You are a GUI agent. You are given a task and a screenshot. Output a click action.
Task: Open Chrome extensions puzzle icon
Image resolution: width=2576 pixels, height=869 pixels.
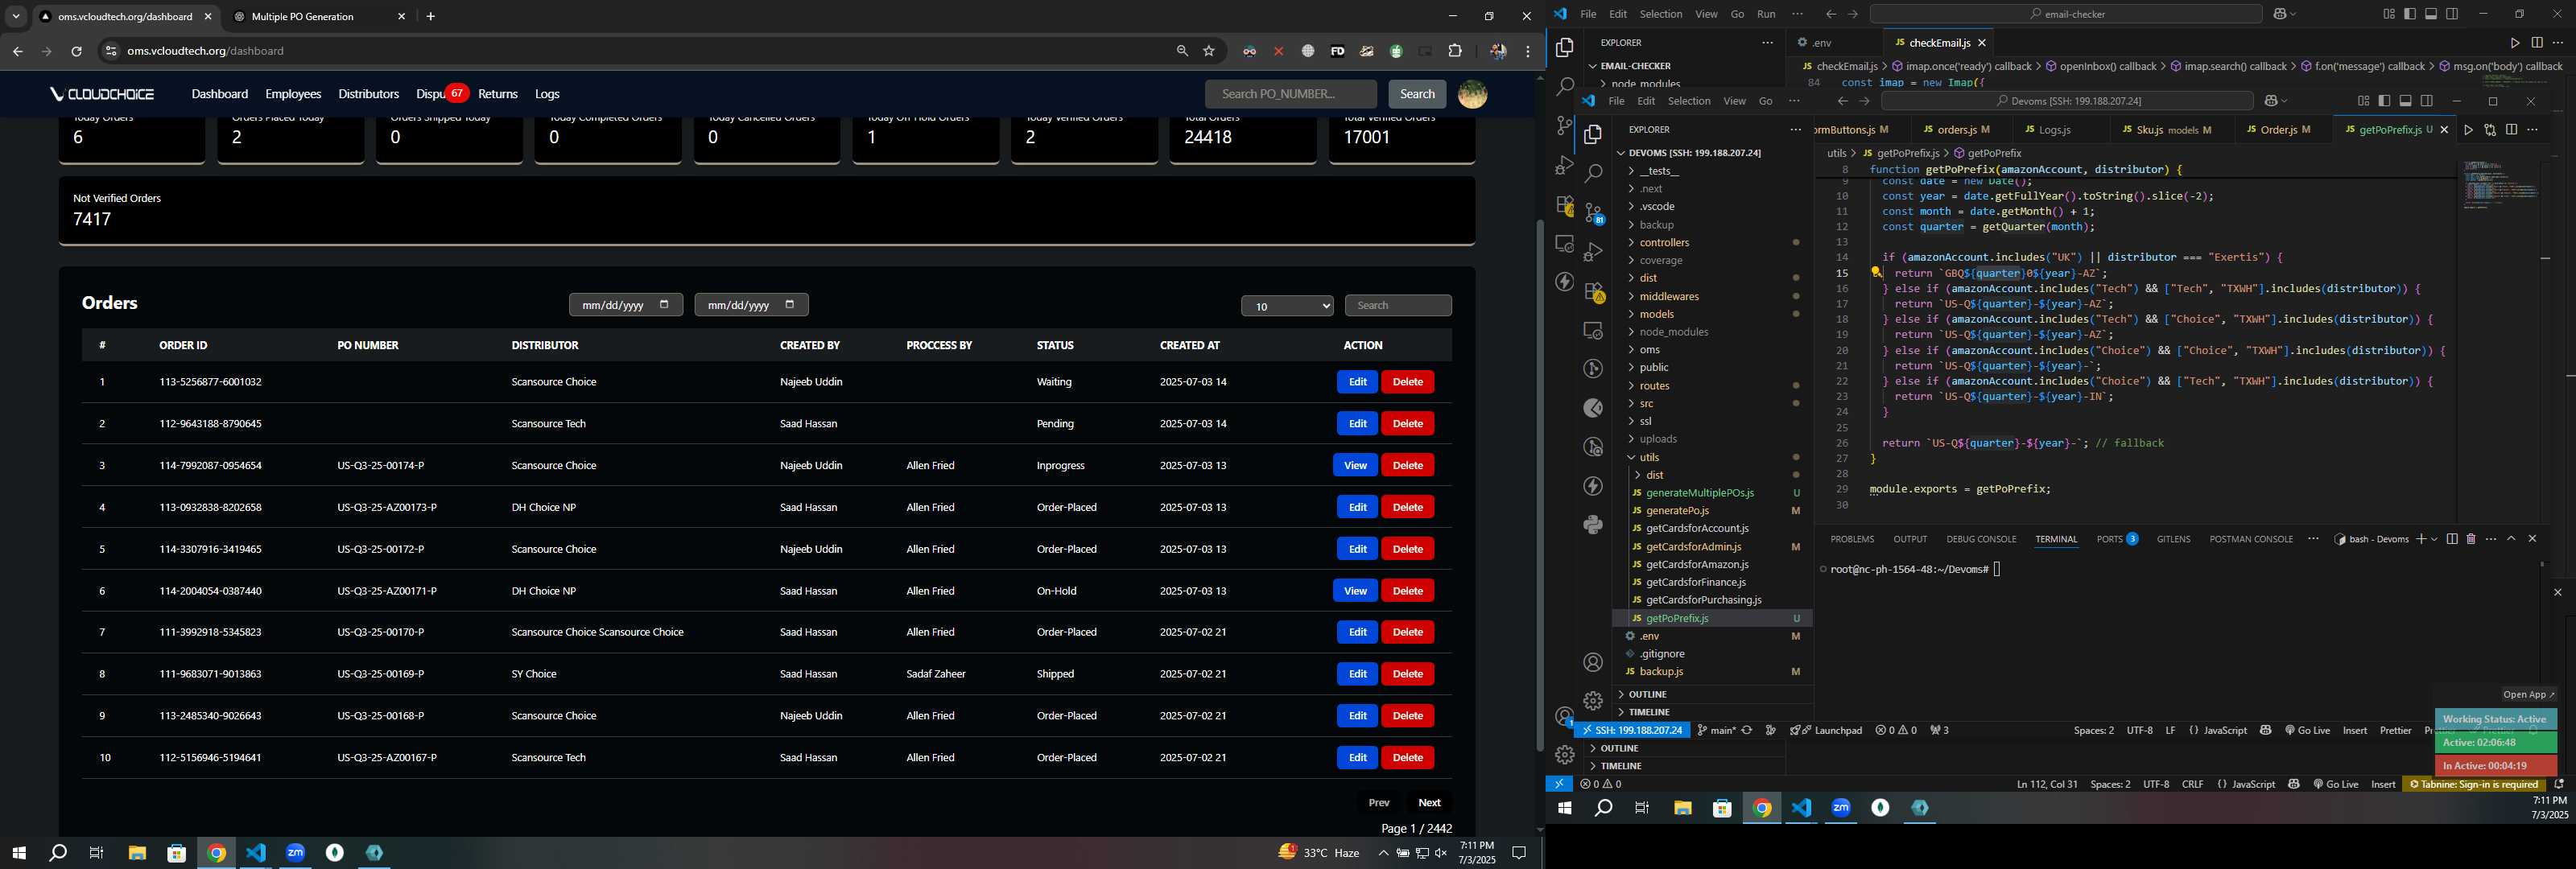point(1455,51)
